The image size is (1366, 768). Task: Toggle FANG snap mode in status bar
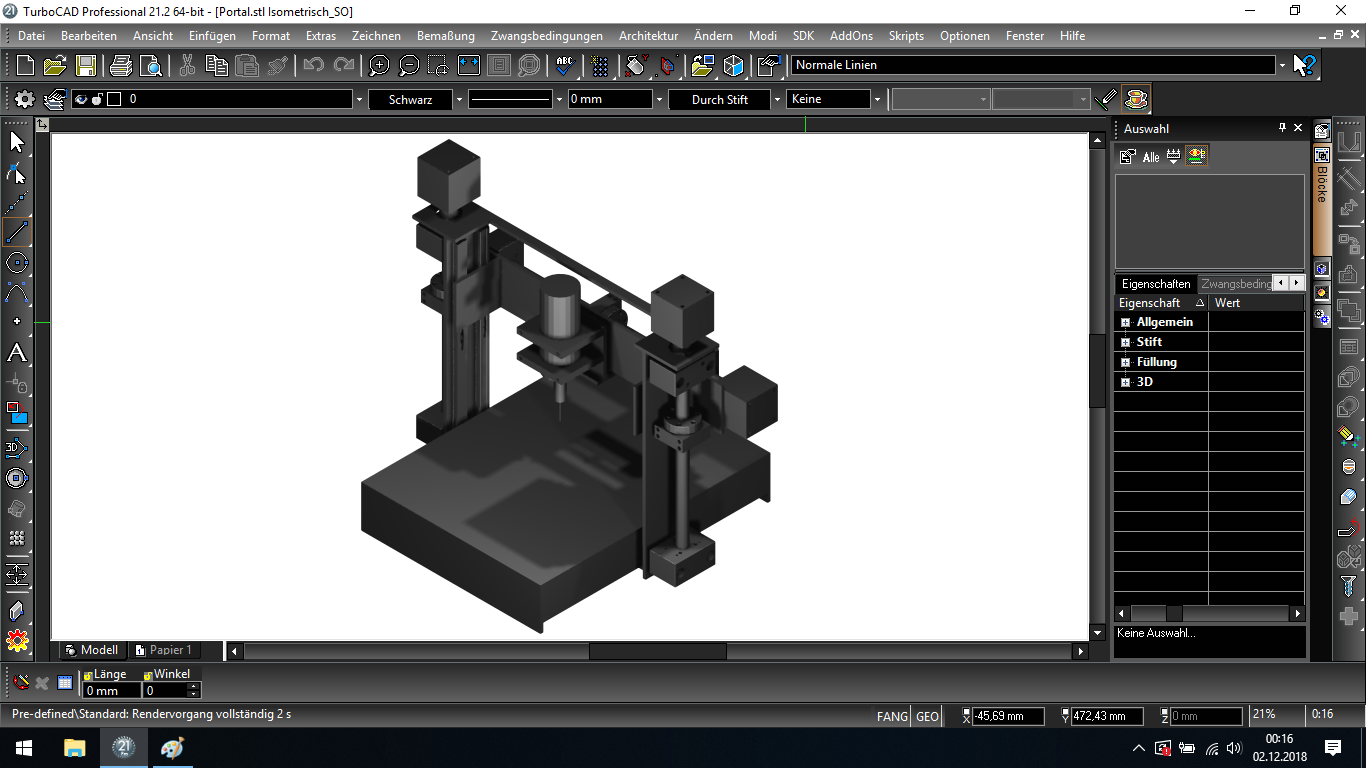[893, 716]
